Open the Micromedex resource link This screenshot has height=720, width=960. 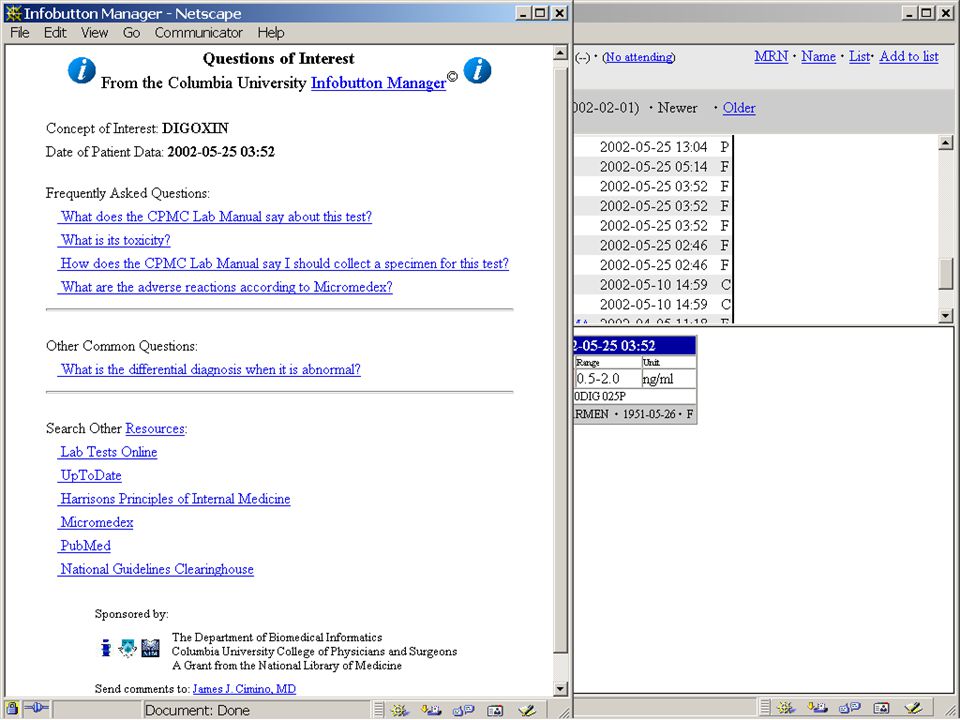[x=96, y=522]
